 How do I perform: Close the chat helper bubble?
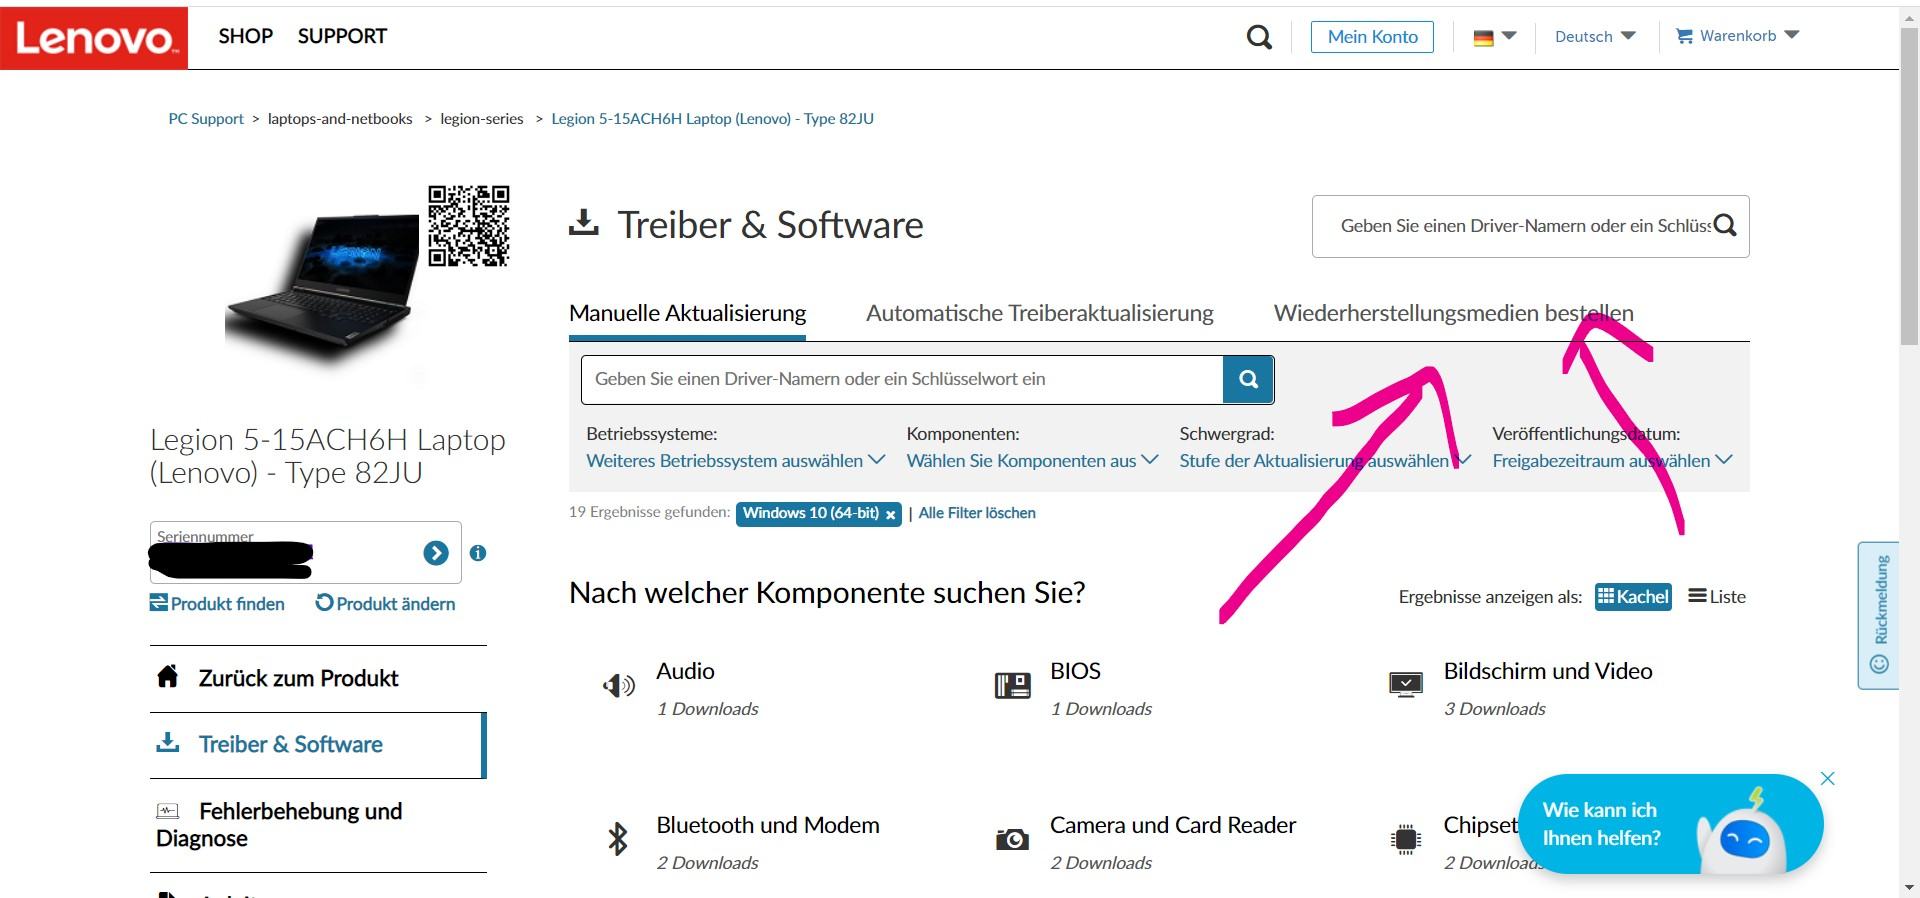[x=1827, y=779]
